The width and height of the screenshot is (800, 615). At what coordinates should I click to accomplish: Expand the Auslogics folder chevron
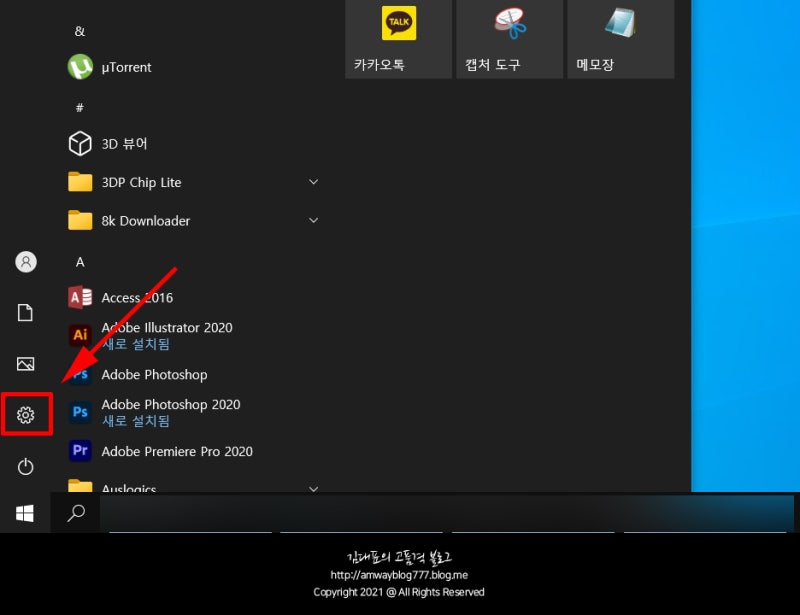coord(313,488)
